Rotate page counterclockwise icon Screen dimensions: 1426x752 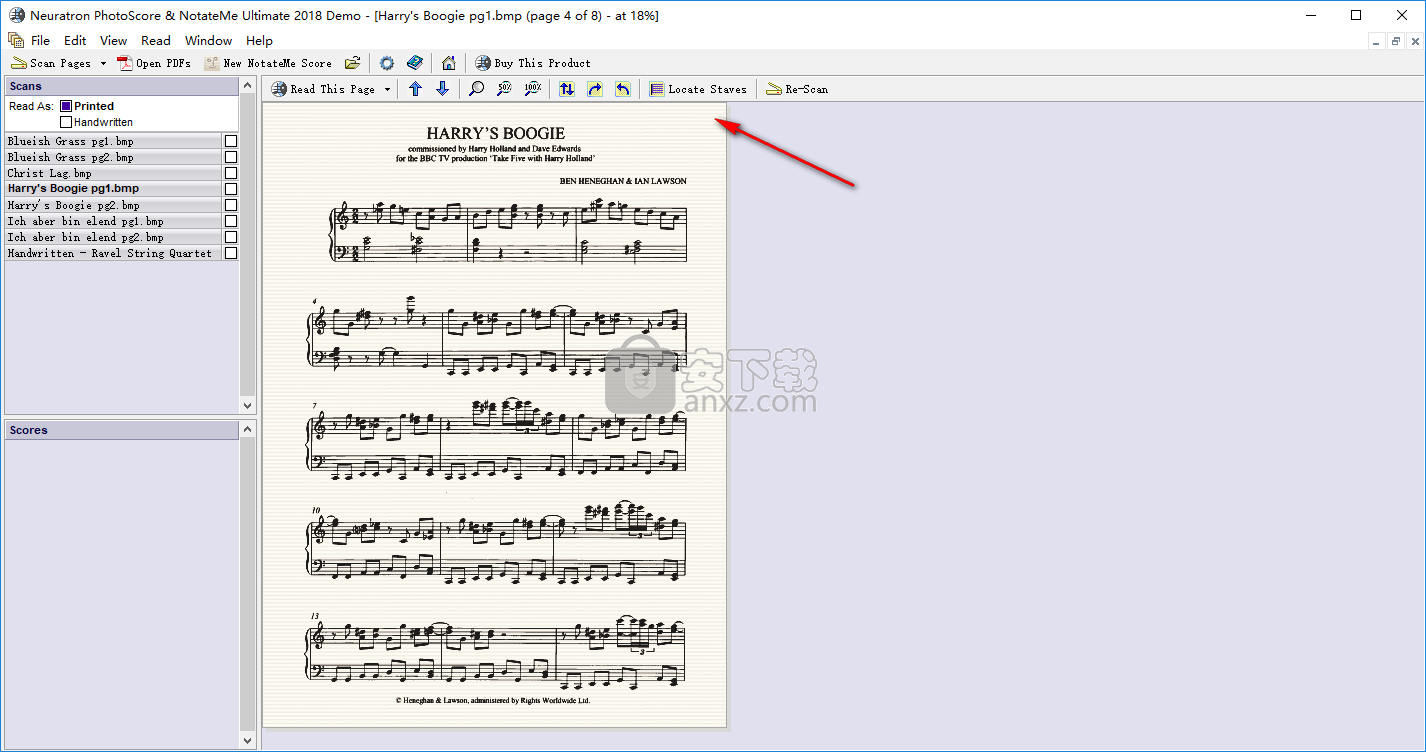click(x=622, y=89)
